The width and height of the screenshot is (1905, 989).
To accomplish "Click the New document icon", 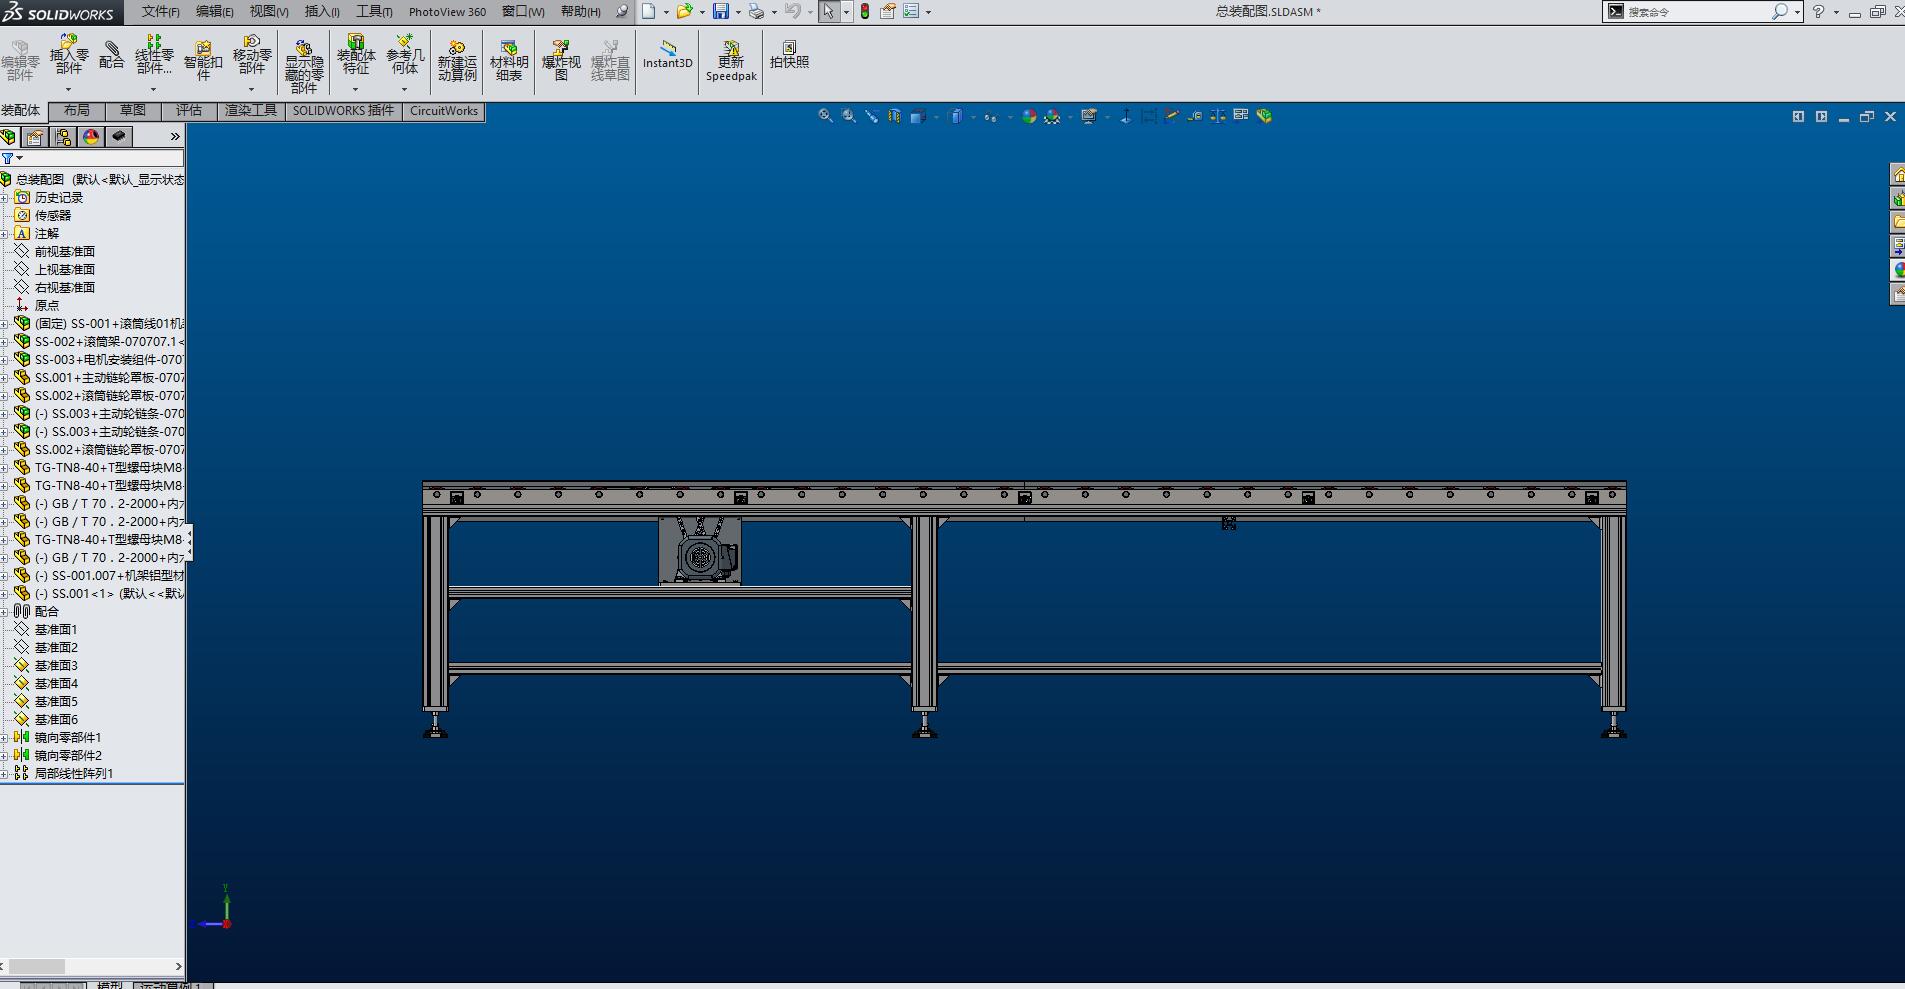I will click(x=649, y=12).
